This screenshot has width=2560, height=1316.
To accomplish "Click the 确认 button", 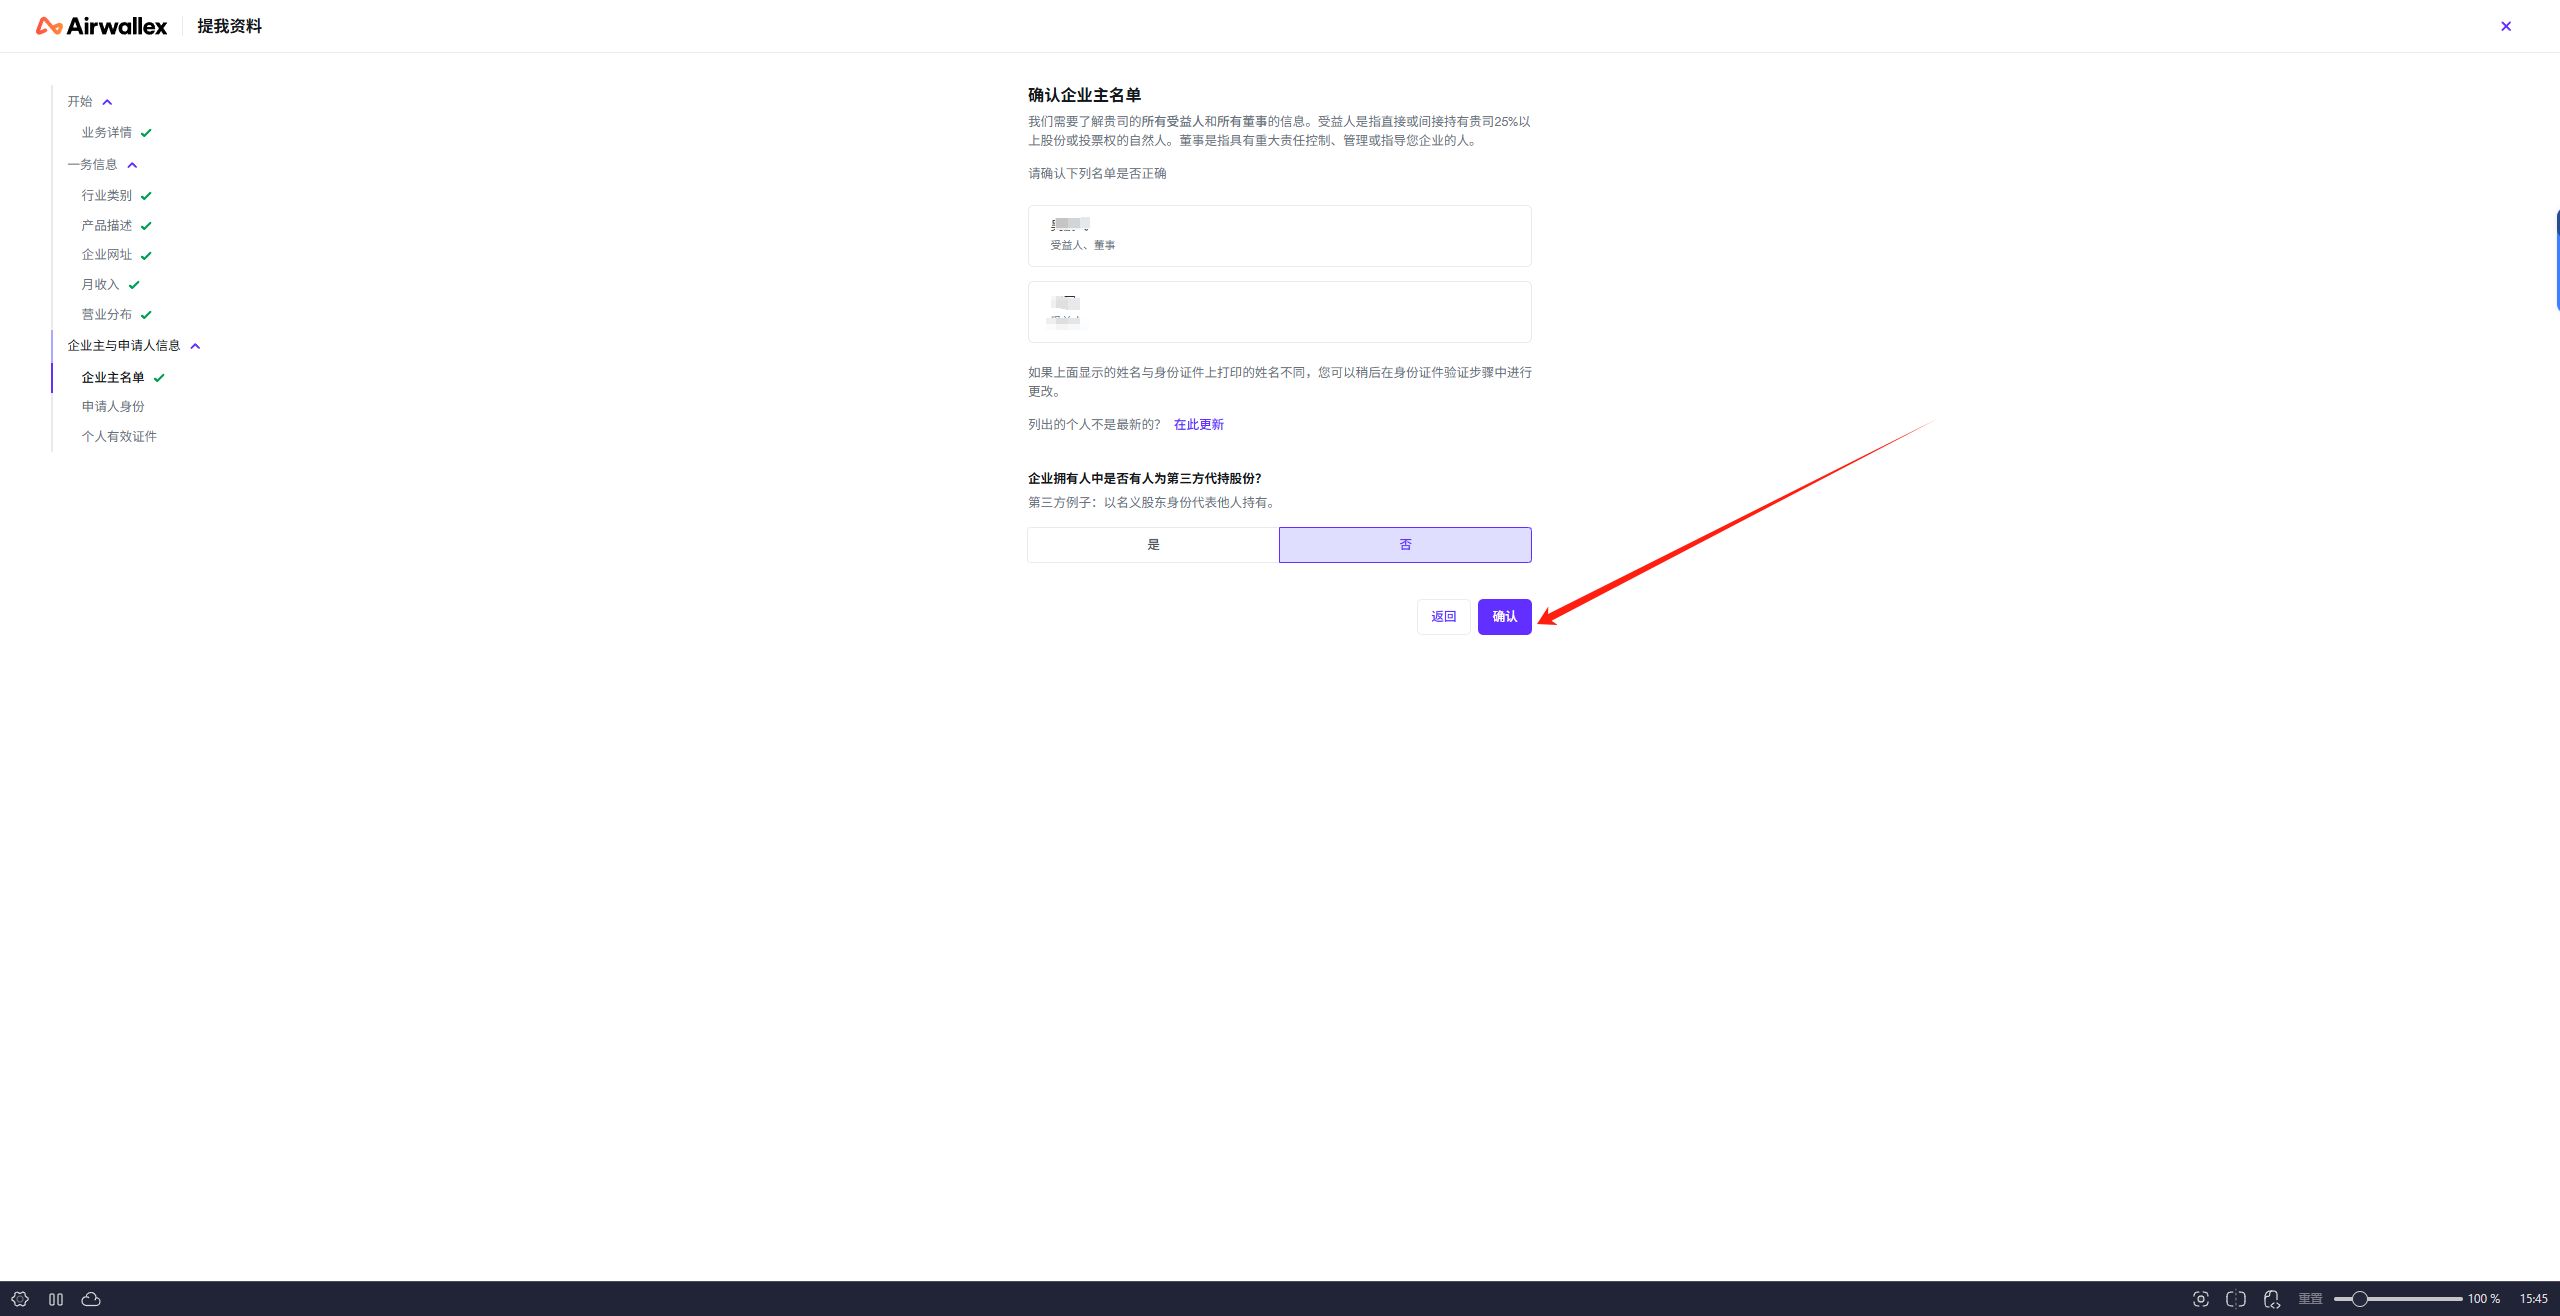I will [1504, 617].
